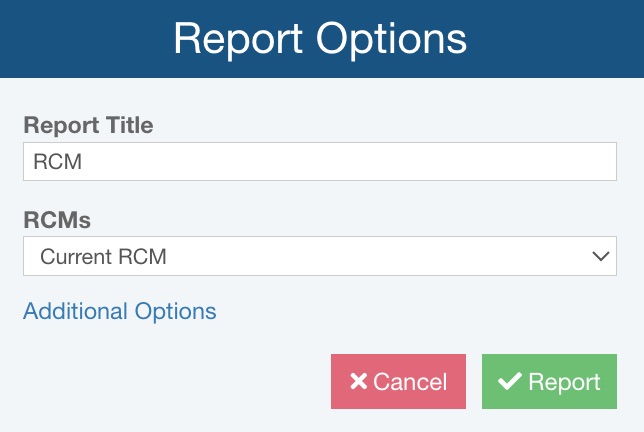644x432 pixels.
Task: Expand the Additional Options section
Action: point(119,311)
